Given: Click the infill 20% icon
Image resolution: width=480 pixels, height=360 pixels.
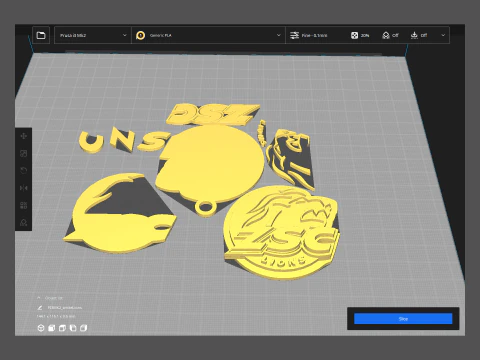Looking at the screenshot, I should (354, 35).
